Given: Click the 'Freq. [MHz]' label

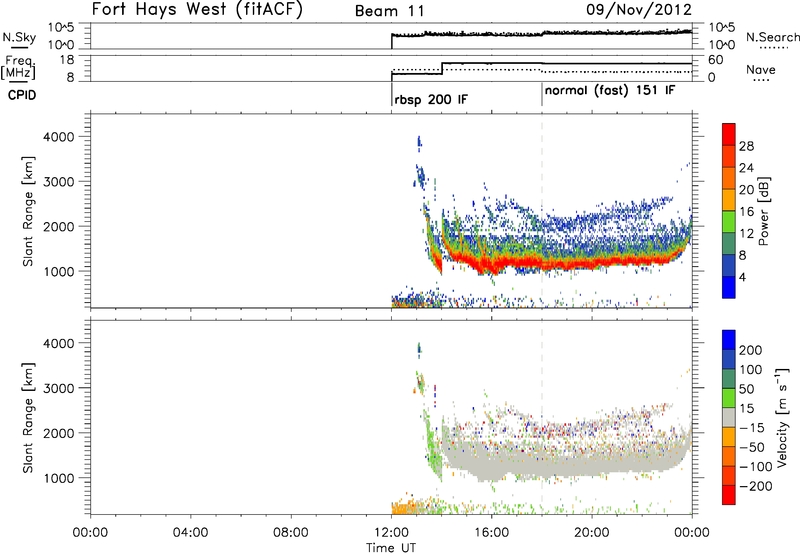Looking at the screenshot, I should [18, 68].
